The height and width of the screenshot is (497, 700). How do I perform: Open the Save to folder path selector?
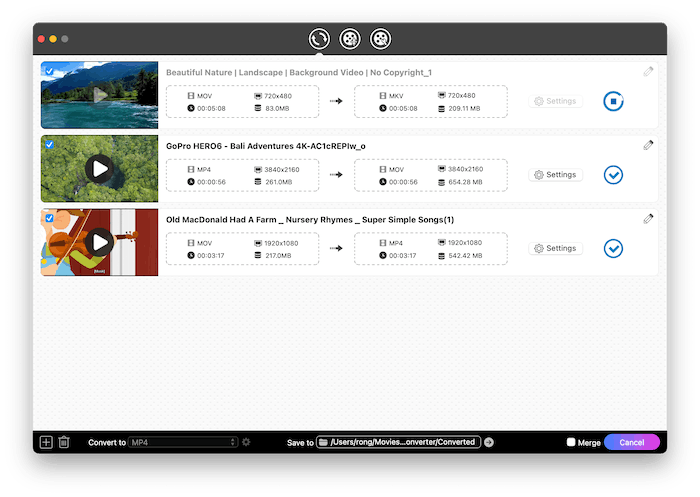click(398, 442)
